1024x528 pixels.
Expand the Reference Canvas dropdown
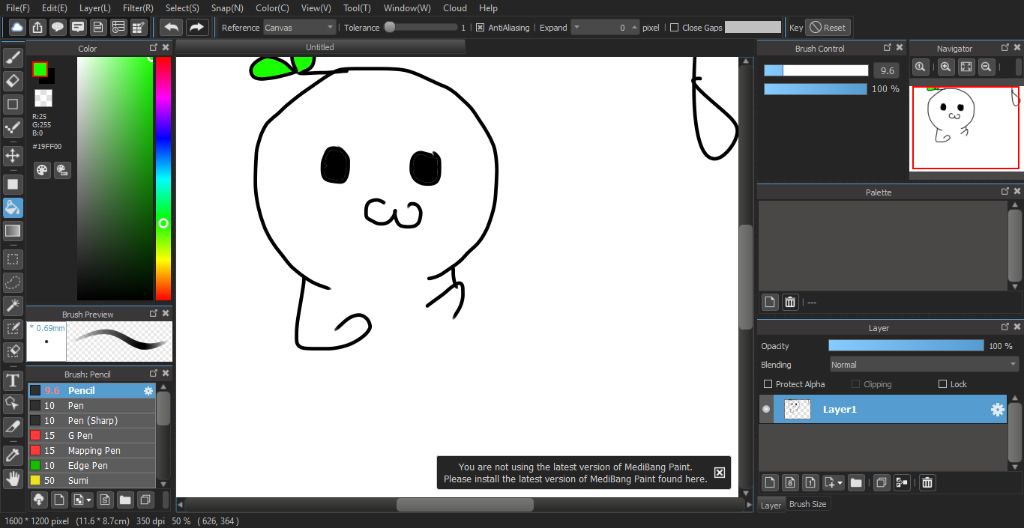click(299, 28)
